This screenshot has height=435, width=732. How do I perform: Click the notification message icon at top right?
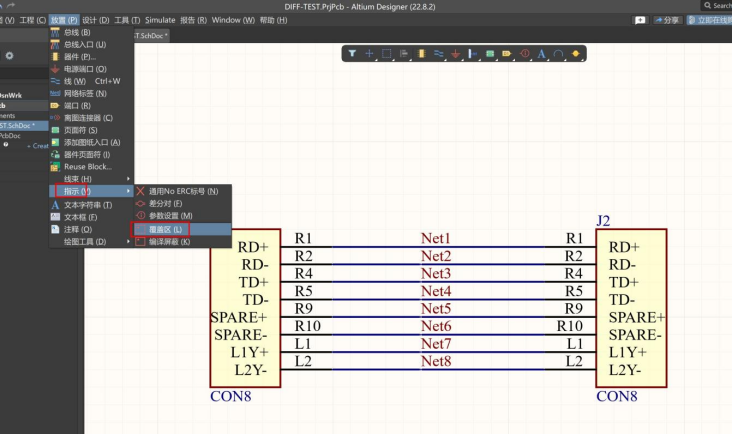point(640,20)
